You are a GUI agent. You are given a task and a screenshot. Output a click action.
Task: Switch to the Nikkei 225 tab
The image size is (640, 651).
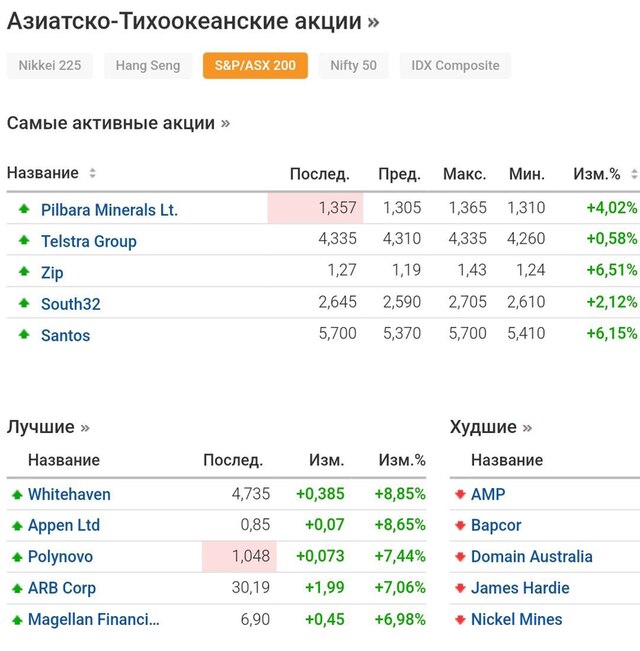[50, 66]
